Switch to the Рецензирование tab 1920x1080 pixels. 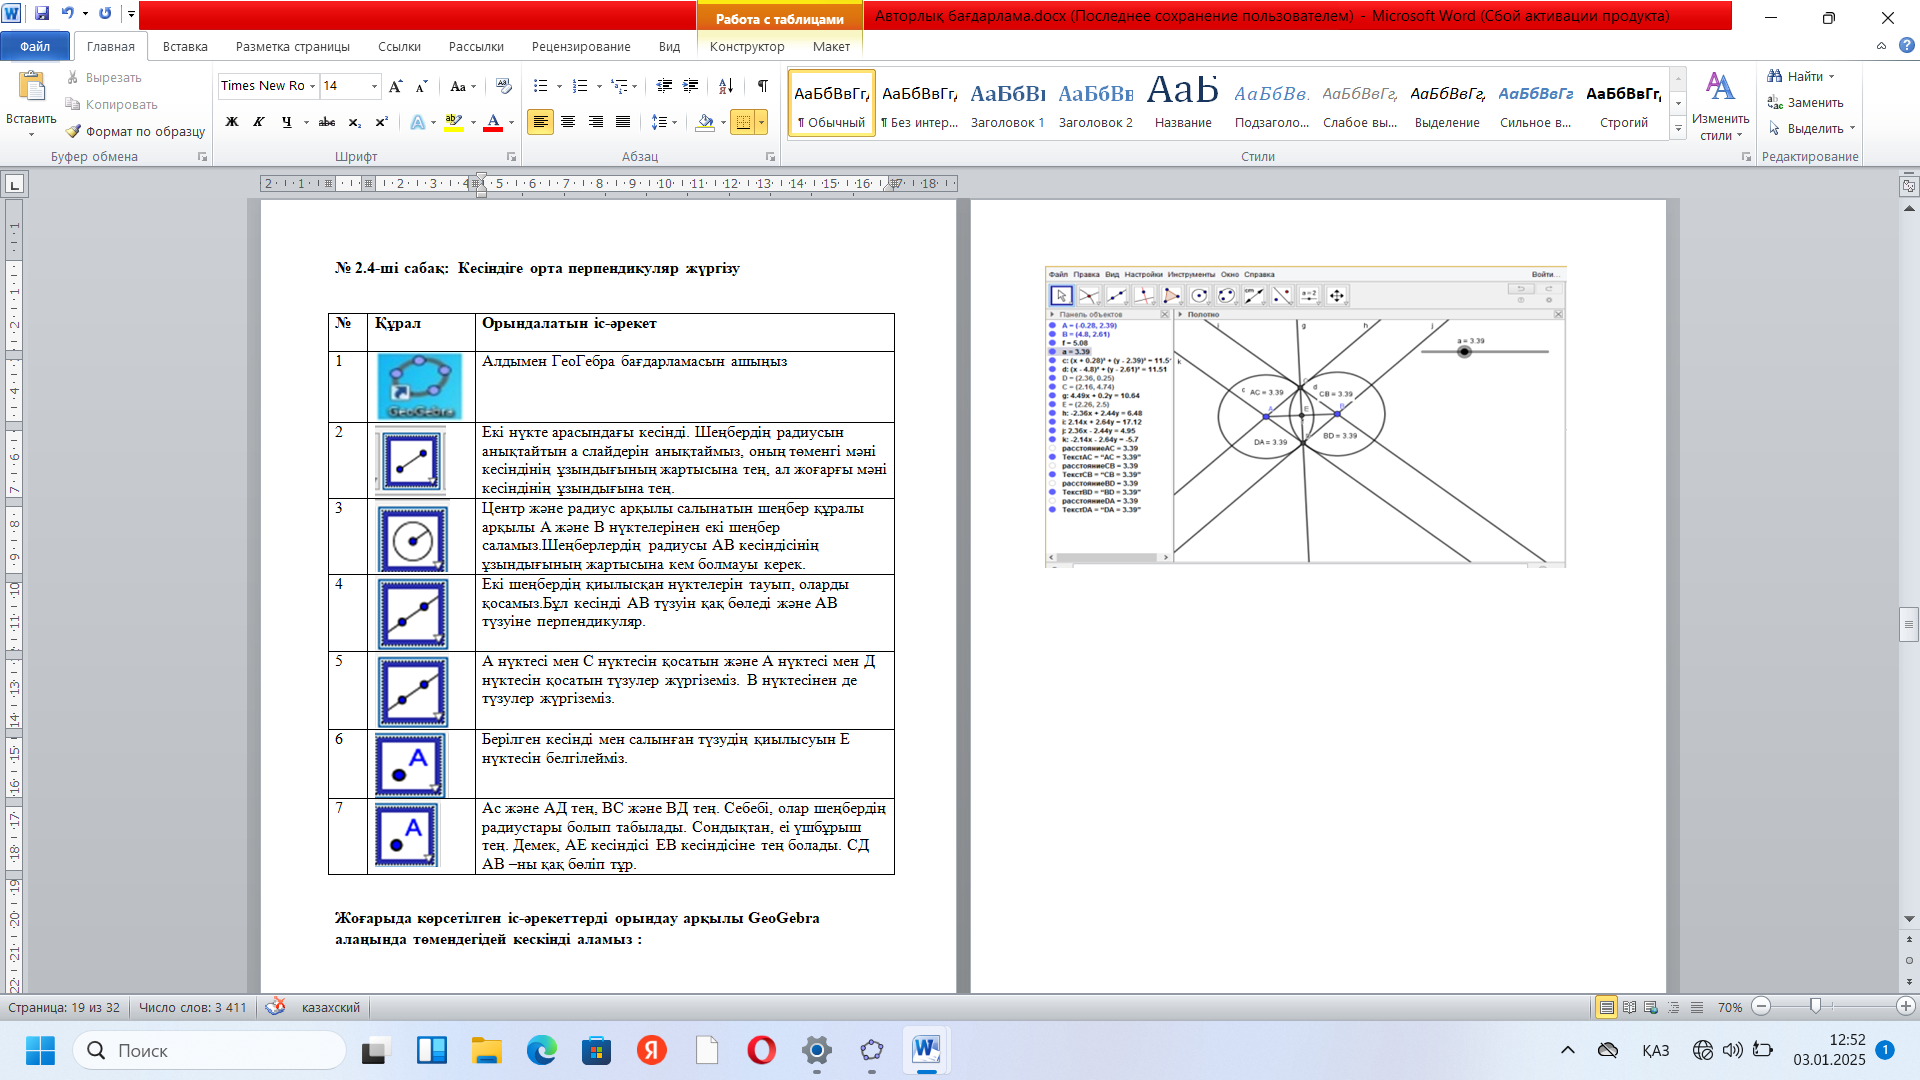(581, 46)
